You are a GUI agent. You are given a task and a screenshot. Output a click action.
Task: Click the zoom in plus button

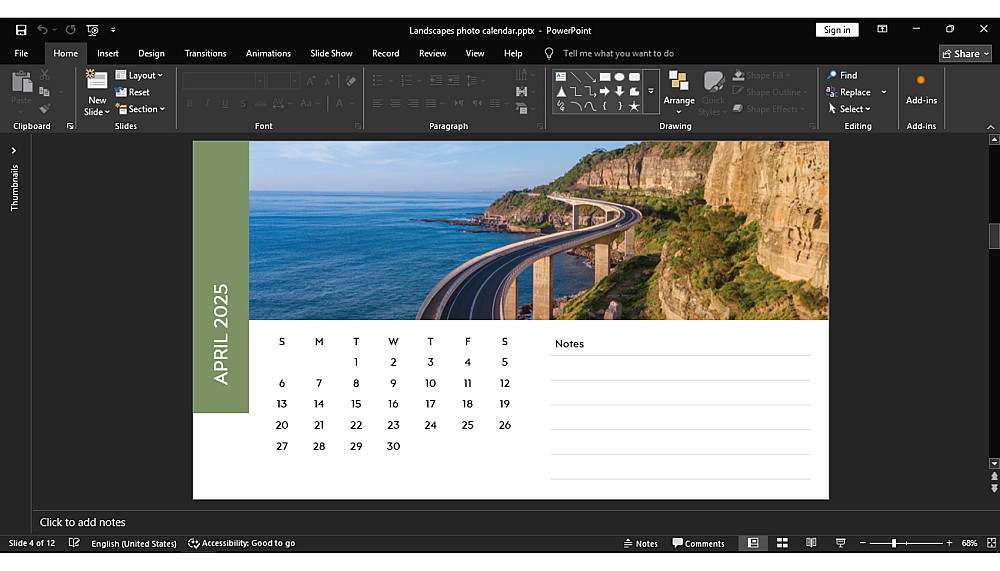950,543
